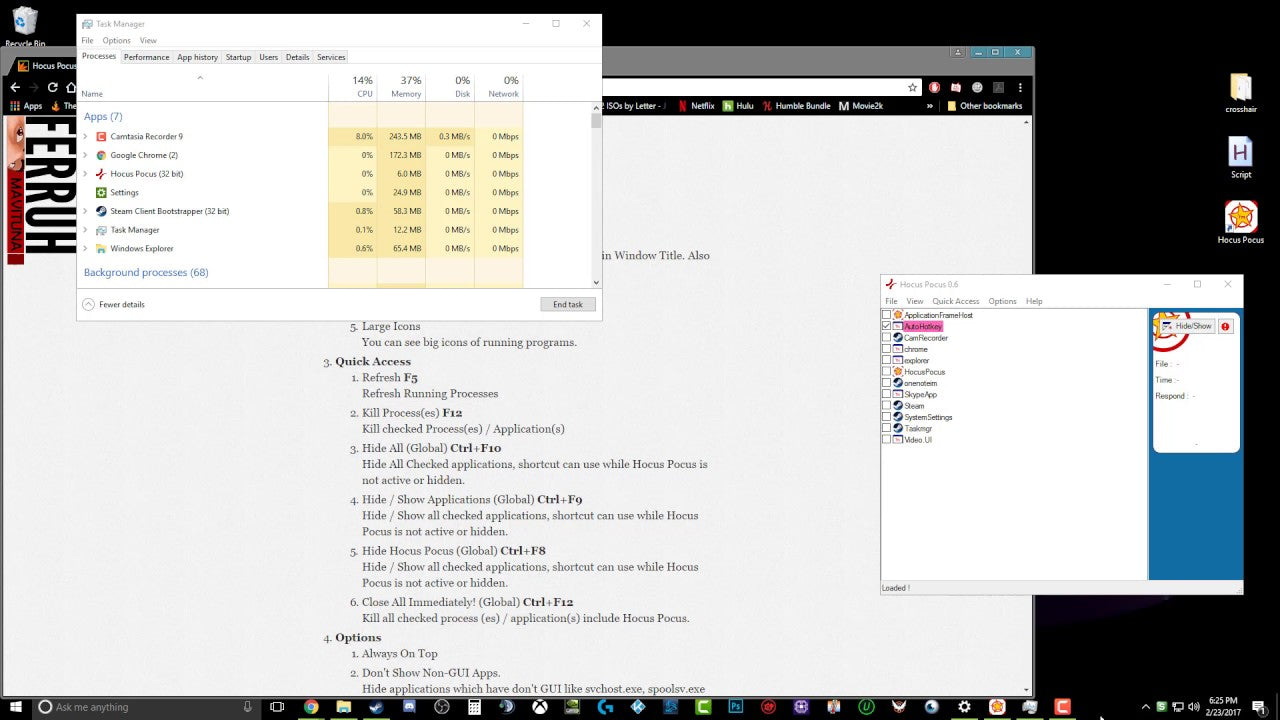Click the Script file icon on desktop
The width and height of the screenshot is (1280, 720).
1240,152
